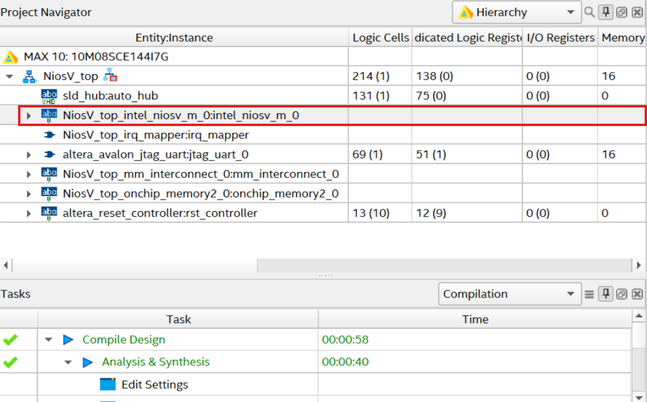
Task: Expand the NiosV_top_intel_niosv_m_0 instance
Action: [28, 116]
